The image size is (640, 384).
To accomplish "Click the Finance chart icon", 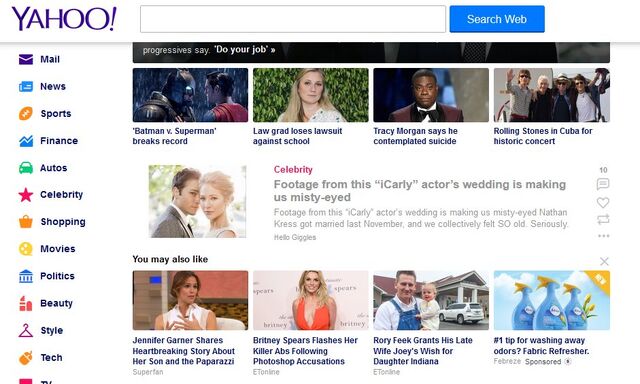I will (26, 141).
